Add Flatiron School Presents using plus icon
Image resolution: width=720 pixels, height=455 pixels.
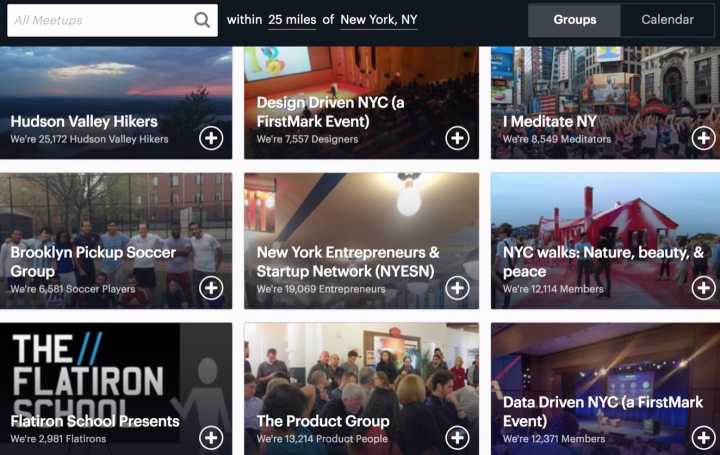click(211, 437)
